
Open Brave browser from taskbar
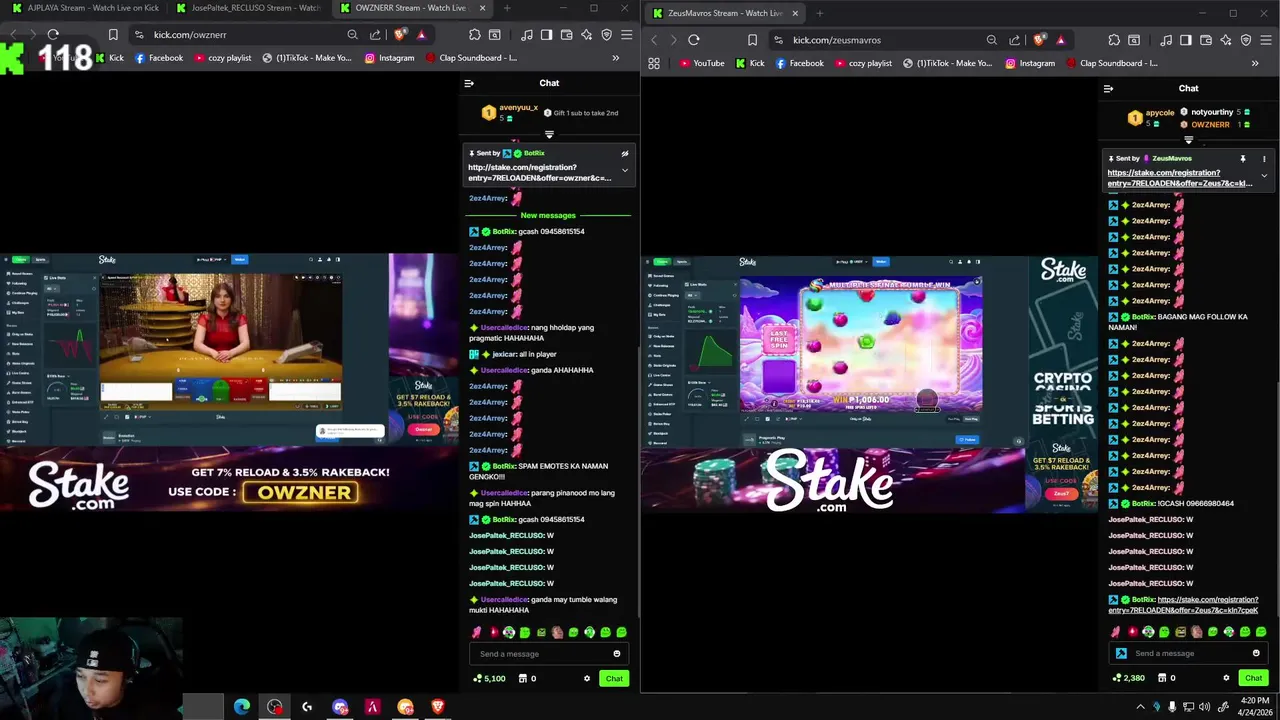[x=437, y=707]
